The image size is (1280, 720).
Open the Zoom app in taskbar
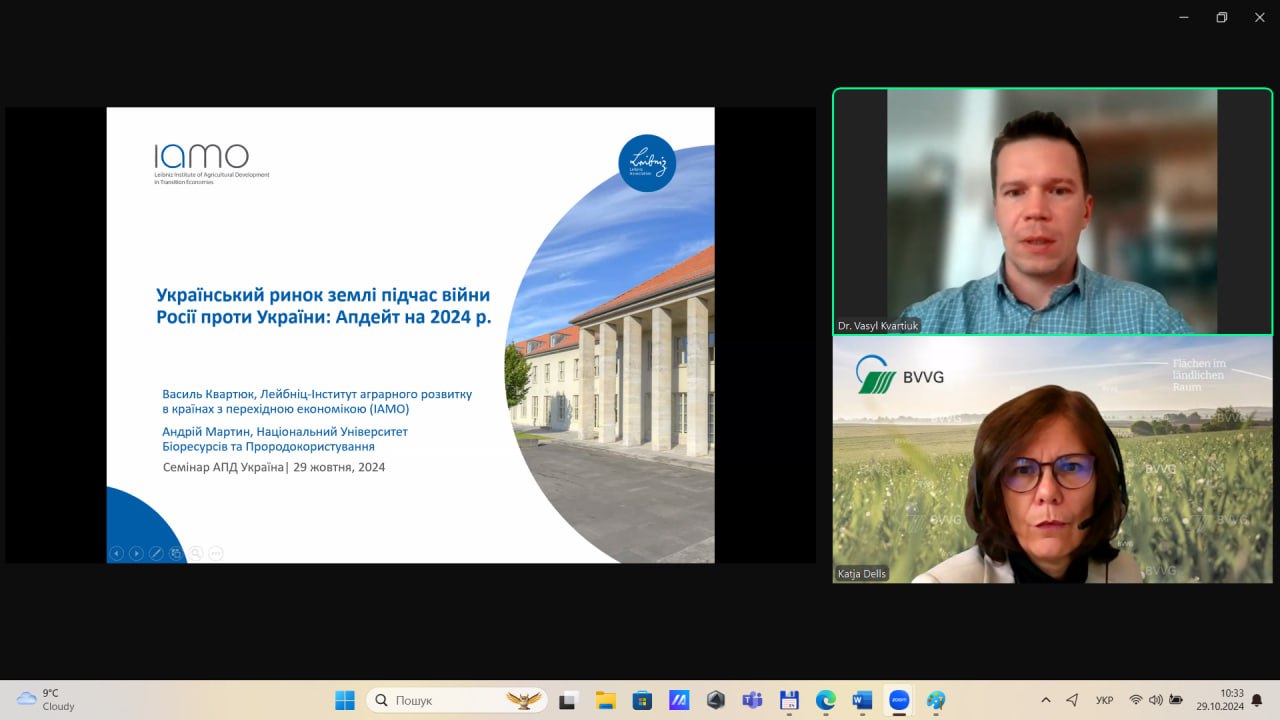(x=899, y=700)
